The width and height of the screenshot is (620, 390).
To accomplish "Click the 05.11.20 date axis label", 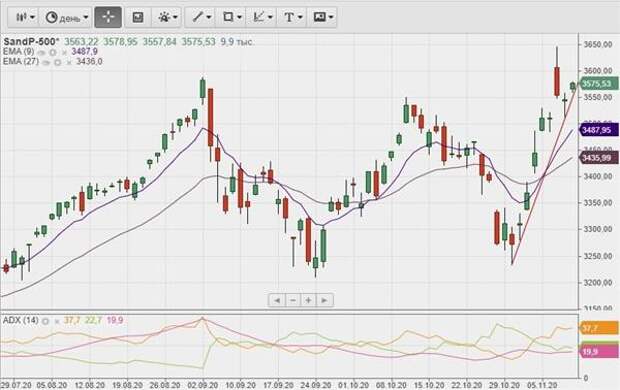I will (x=542, y=385).
